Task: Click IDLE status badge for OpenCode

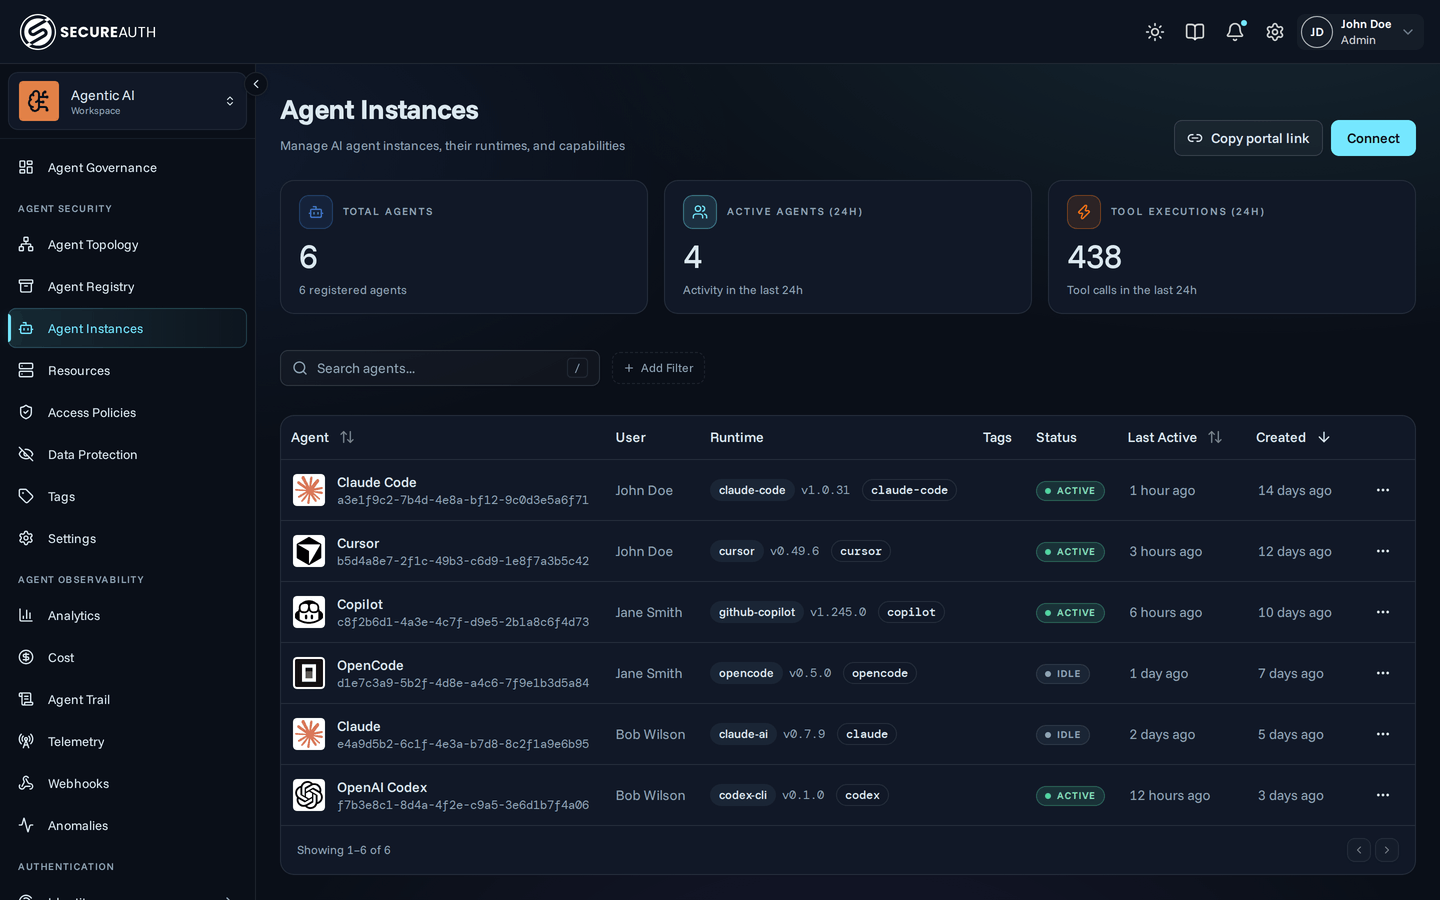Action: (x=1063, y=673)
